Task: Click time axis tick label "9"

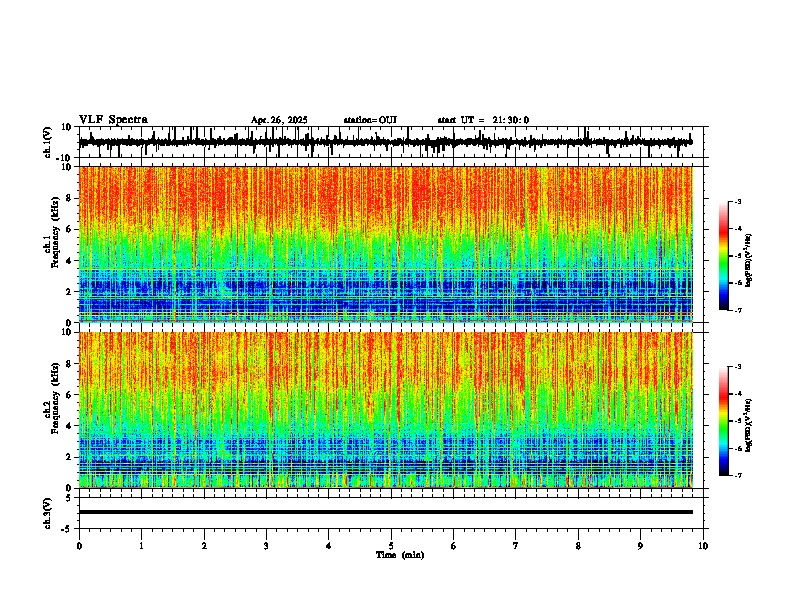Action: click(640, 546)
